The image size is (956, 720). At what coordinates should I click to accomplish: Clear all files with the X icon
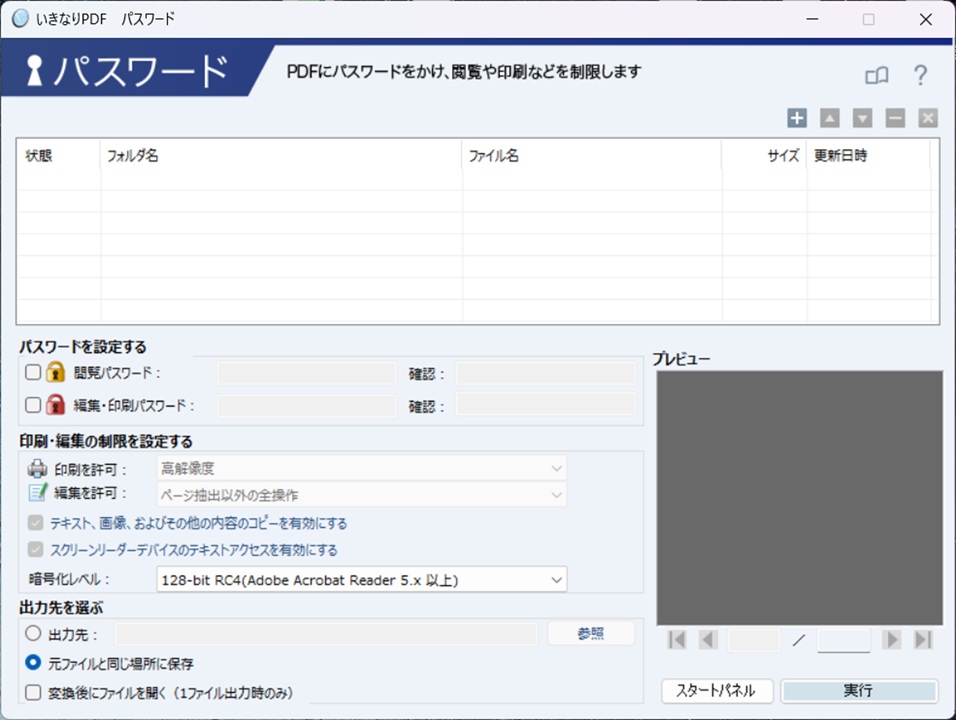click(x=928, y=118)
